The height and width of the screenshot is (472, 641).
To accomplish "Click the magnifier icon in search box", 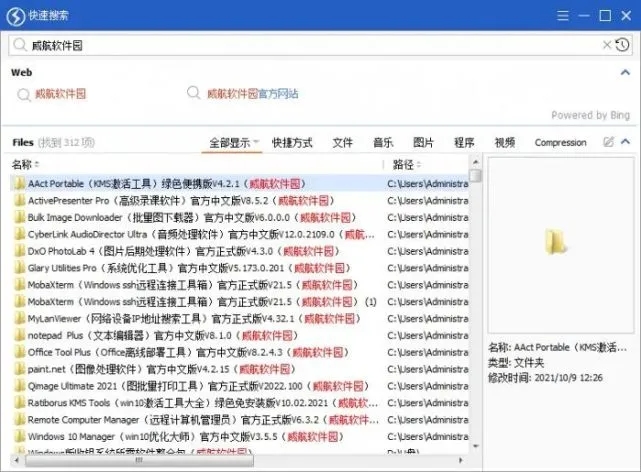I will pyautogui.click(x=21, y=45).
